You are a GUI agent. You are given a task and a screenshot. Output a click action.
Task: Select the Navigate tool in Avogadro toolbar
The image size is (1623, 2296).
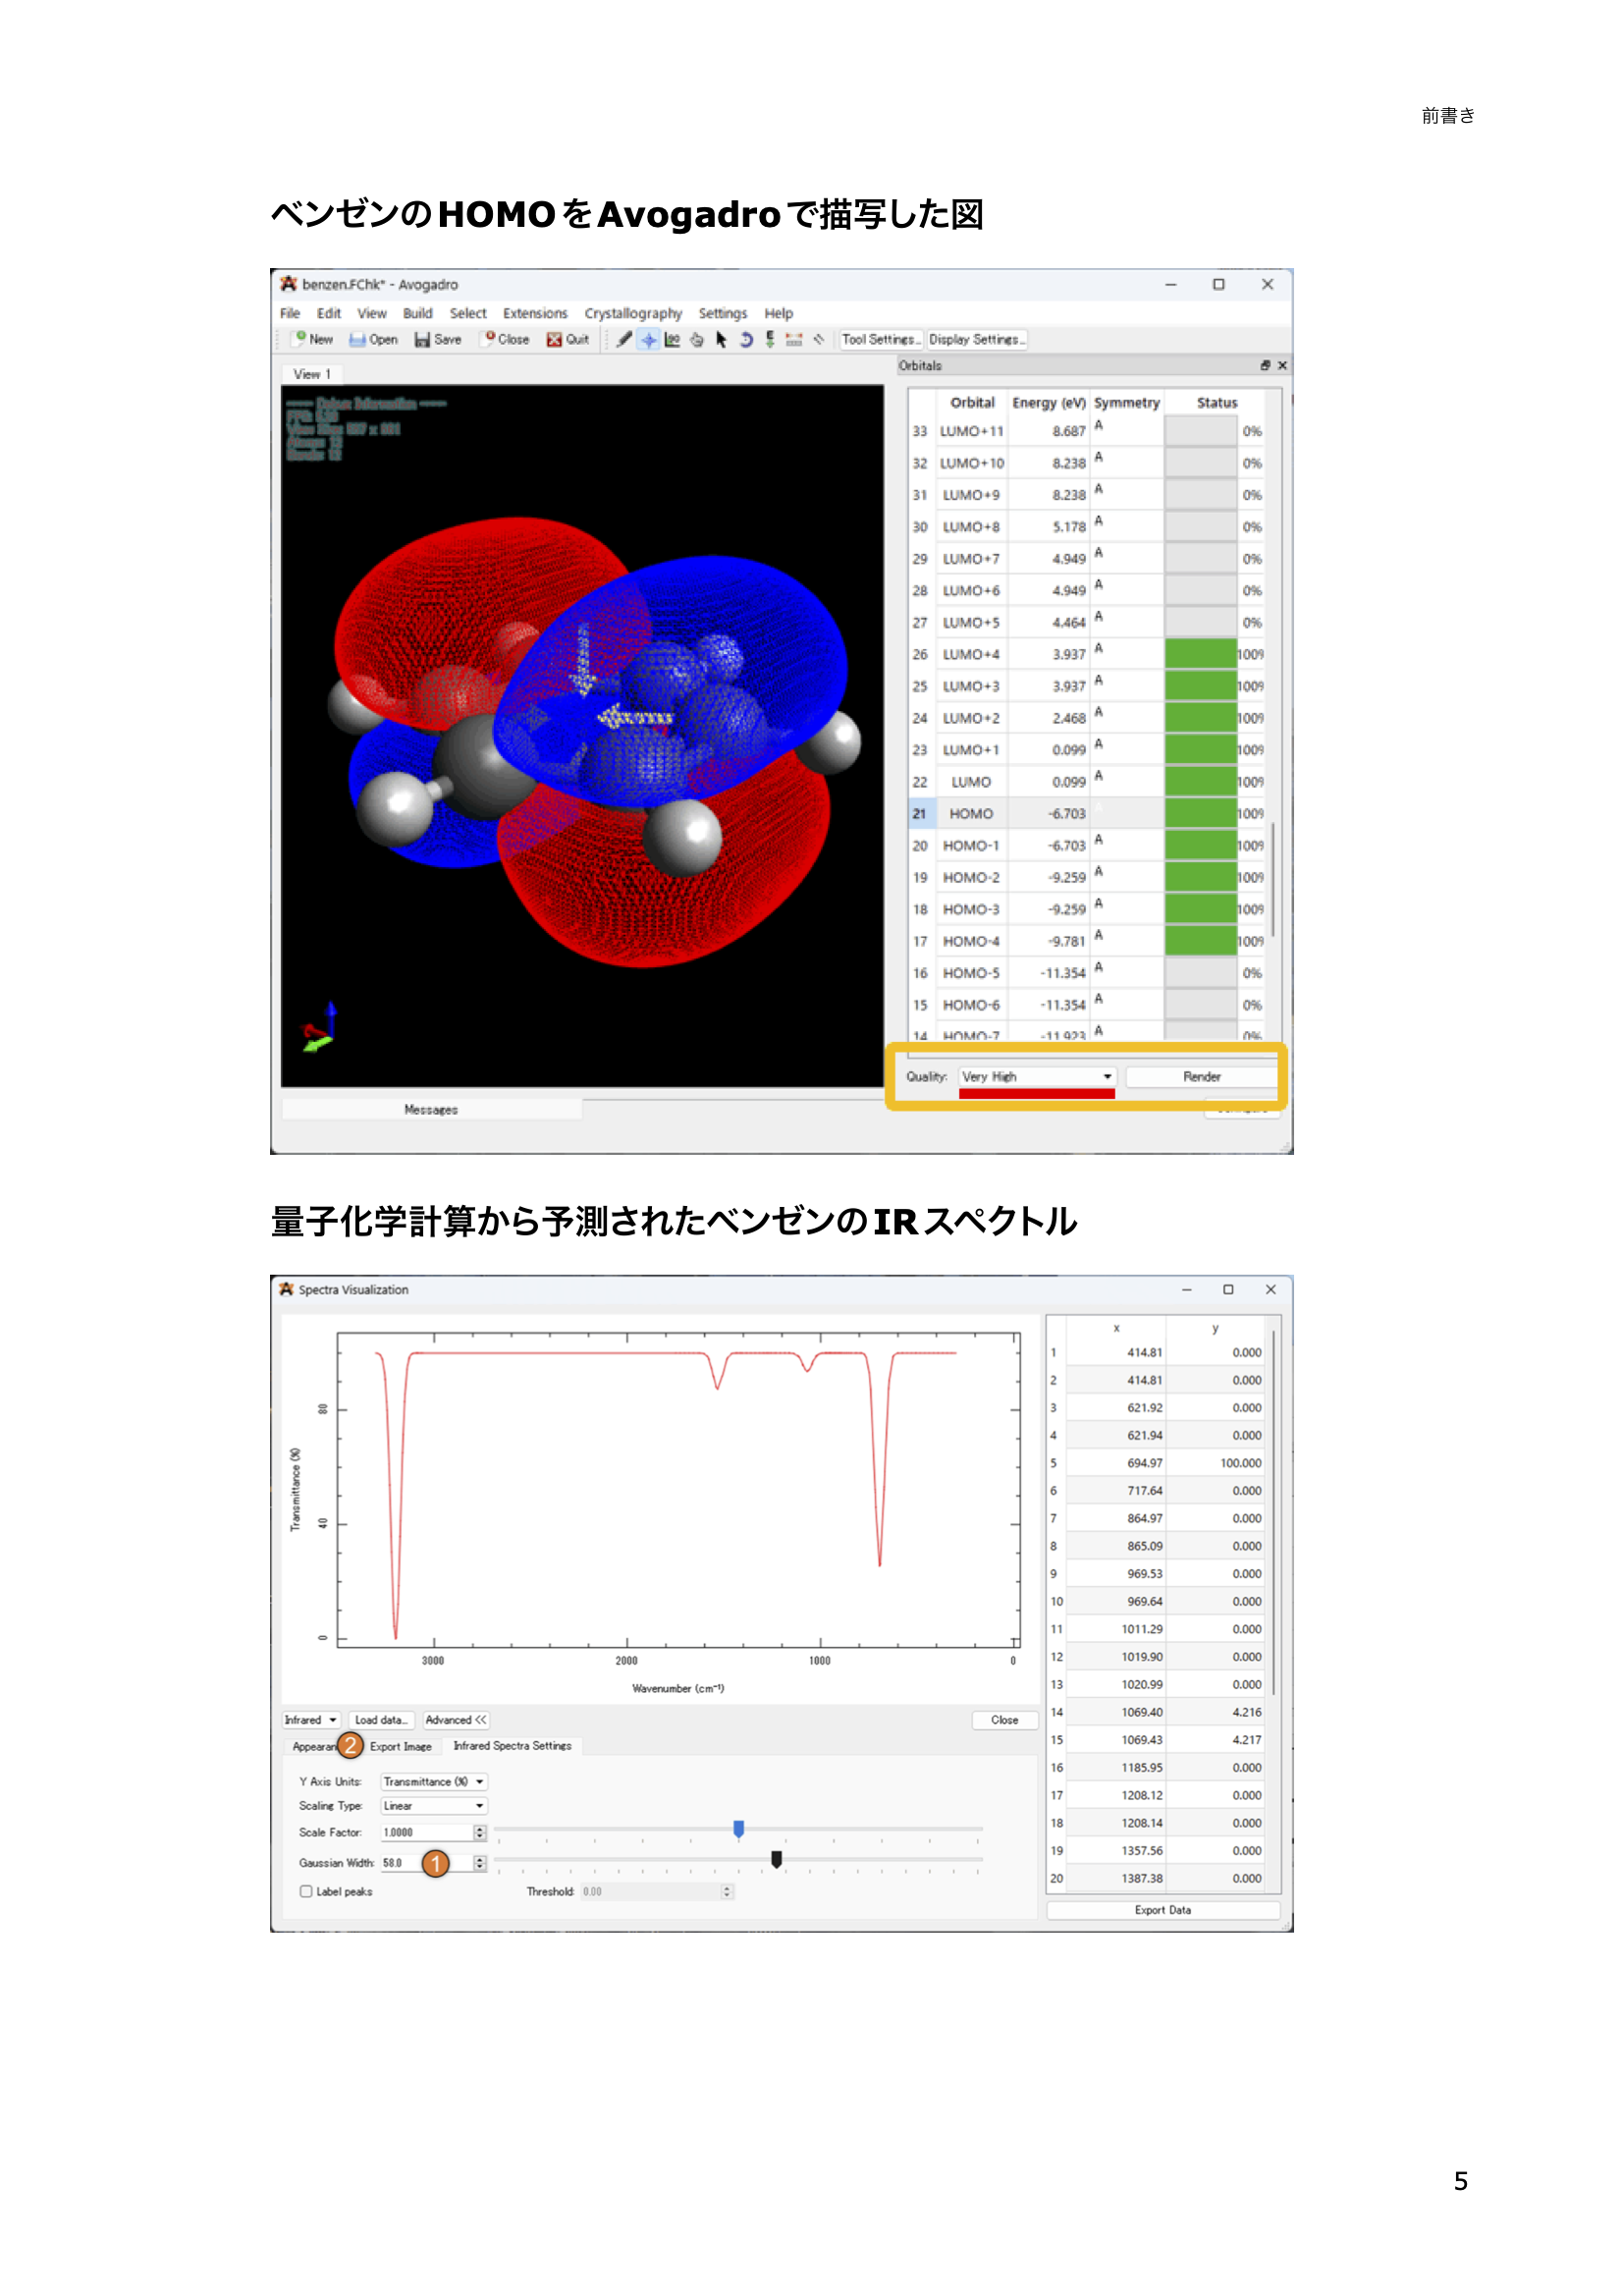[x=648, y=340]
